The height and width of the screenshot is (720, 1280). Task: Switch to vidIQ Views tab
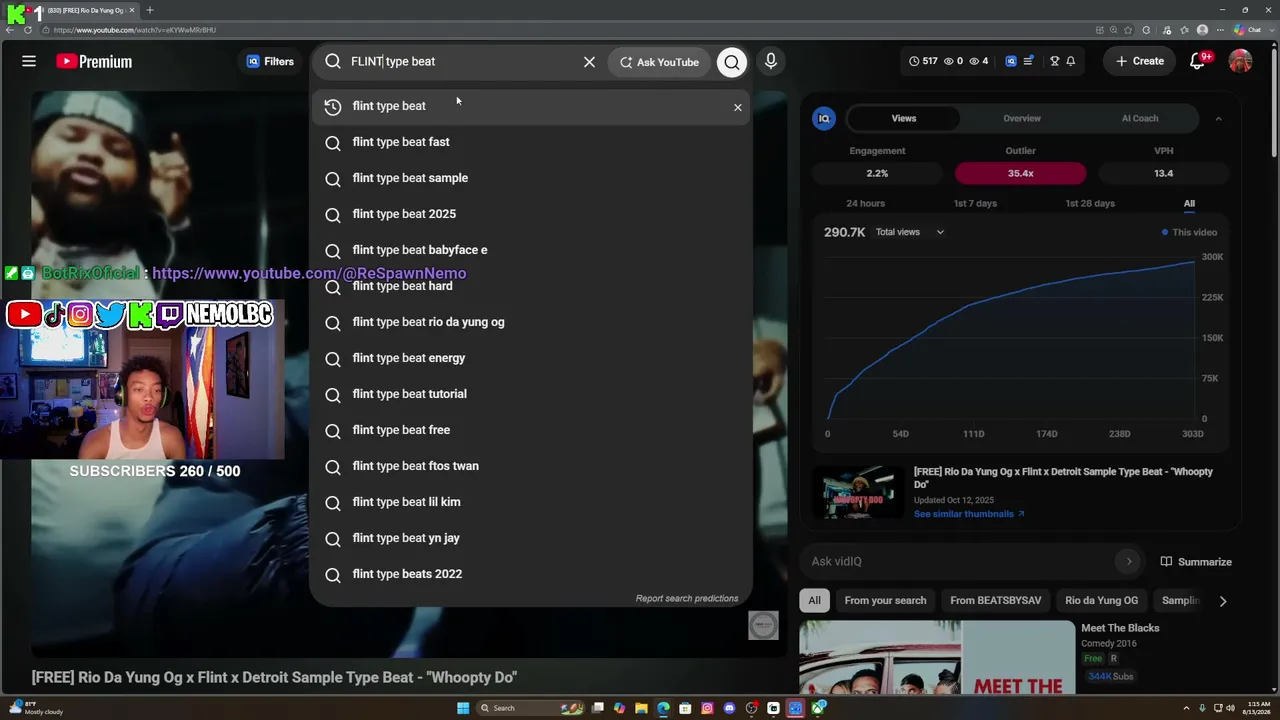point(903,118)
